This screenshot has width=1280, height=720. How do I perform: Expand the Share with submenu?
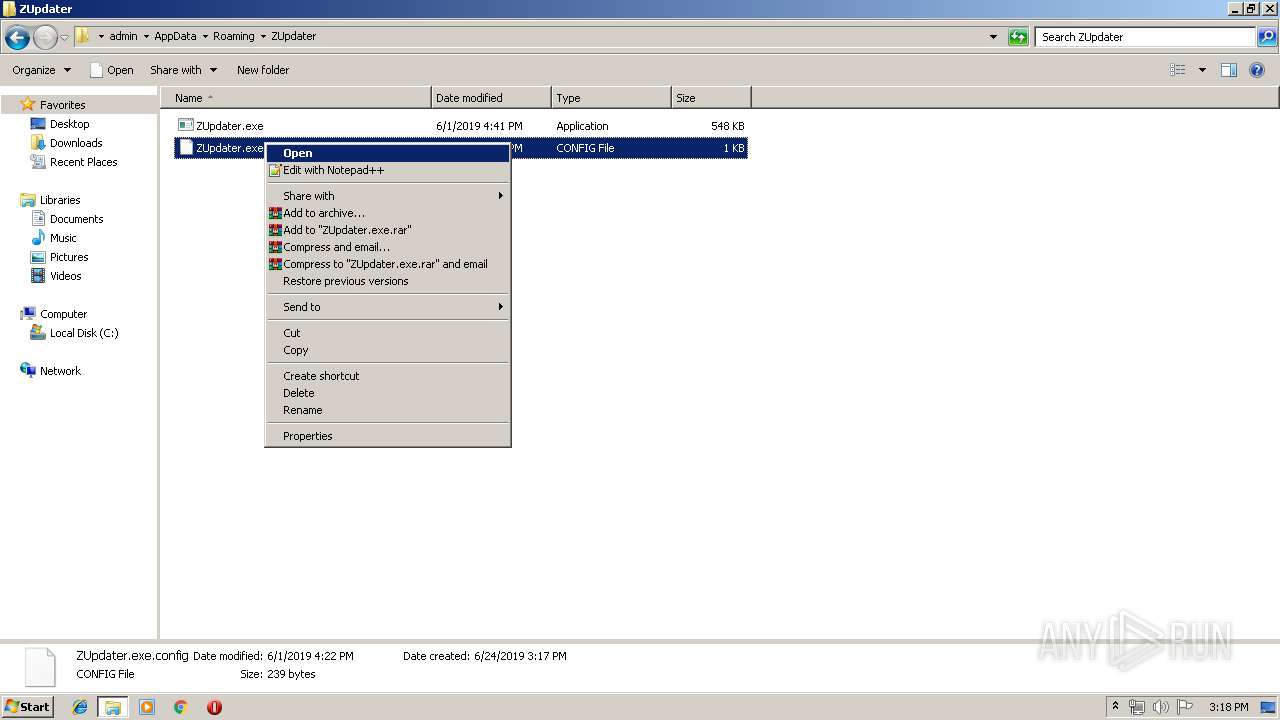pos(388,196)
